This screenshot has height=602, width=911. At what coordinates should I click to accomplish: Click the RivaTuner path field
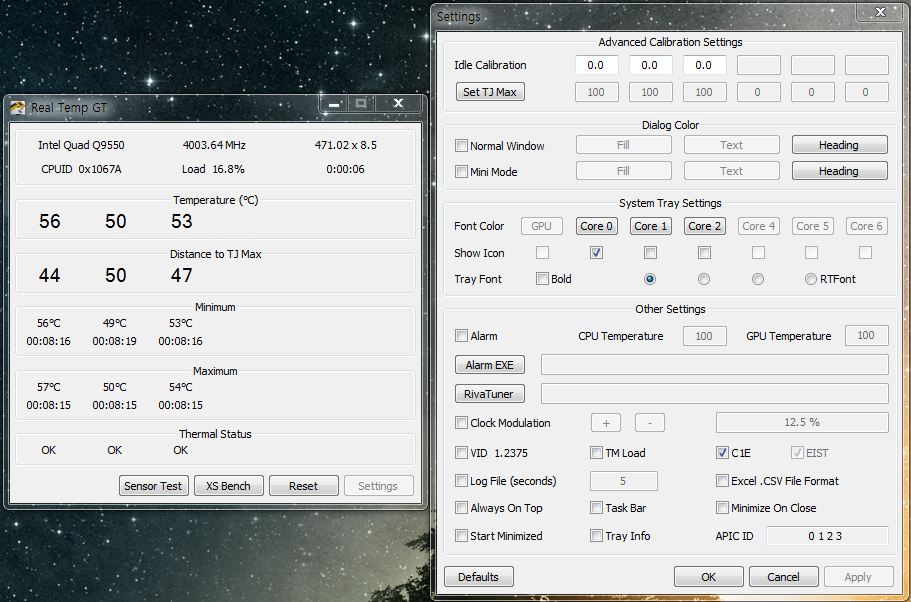[715, 393]
